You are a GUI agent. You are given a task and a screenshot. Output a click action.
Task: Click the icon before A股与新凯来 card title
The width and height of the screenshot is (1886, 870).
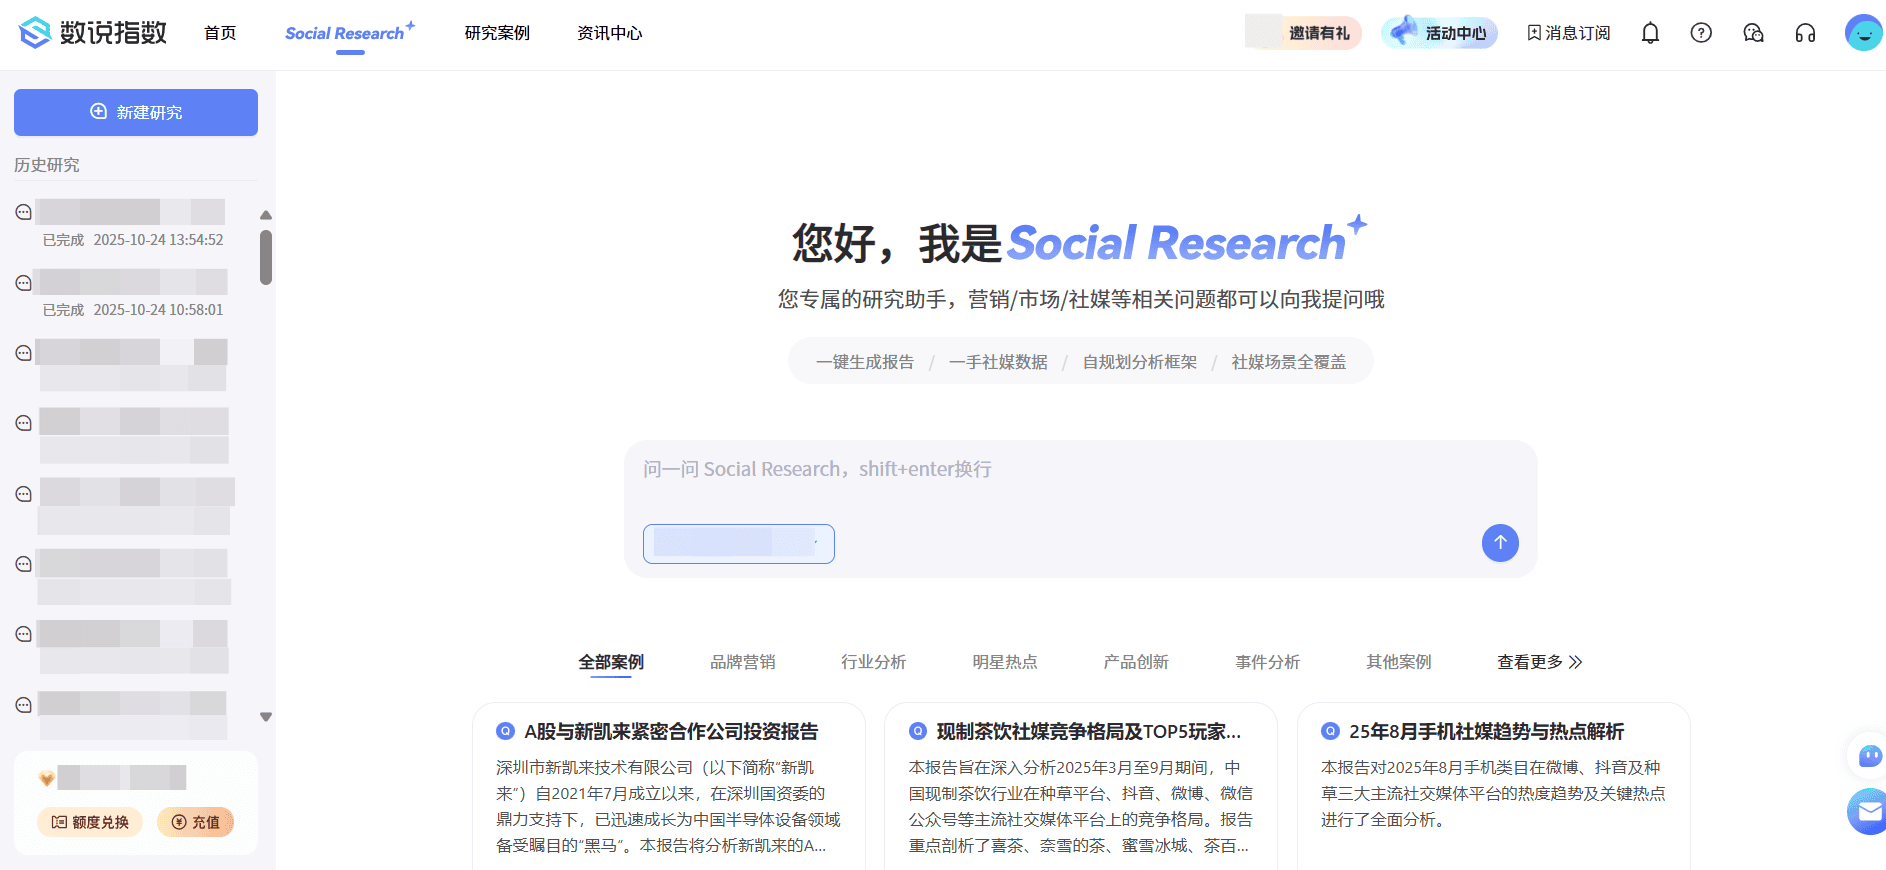(x=506, y=731)
